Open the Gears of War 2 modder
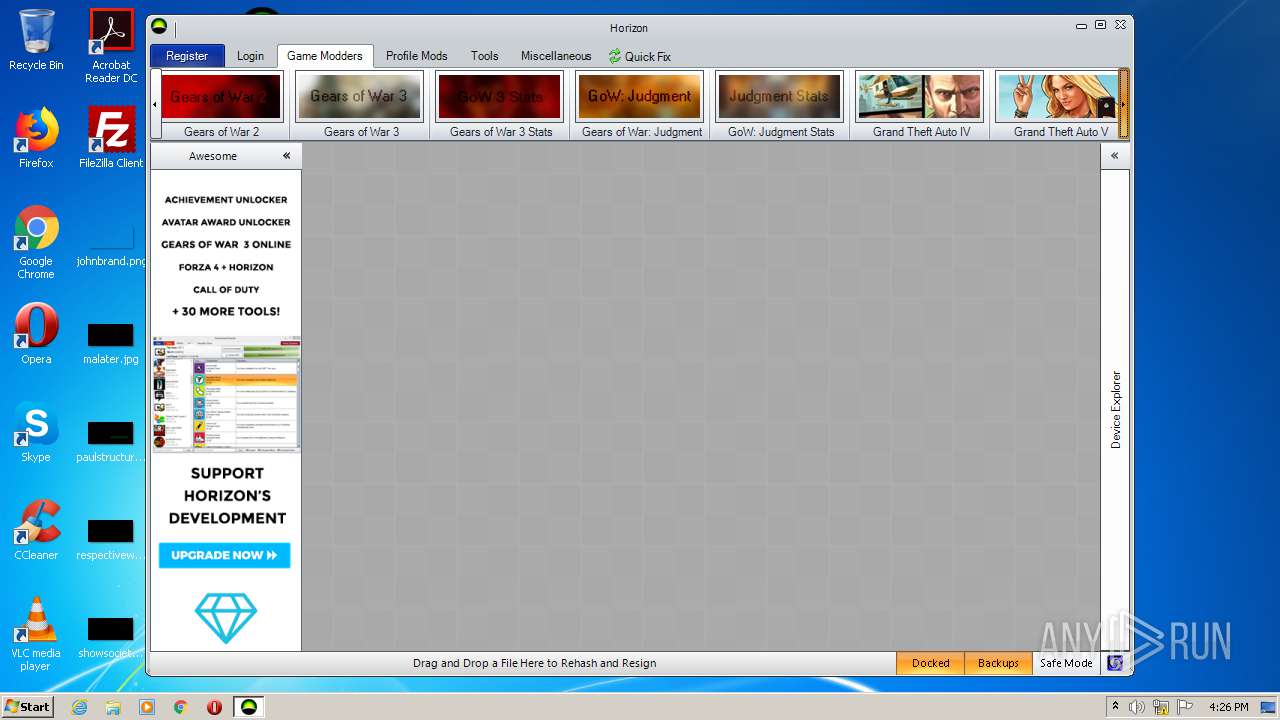Image resolution: width=1280 pixels, height=720 pixels. click(x=221, y=105)
